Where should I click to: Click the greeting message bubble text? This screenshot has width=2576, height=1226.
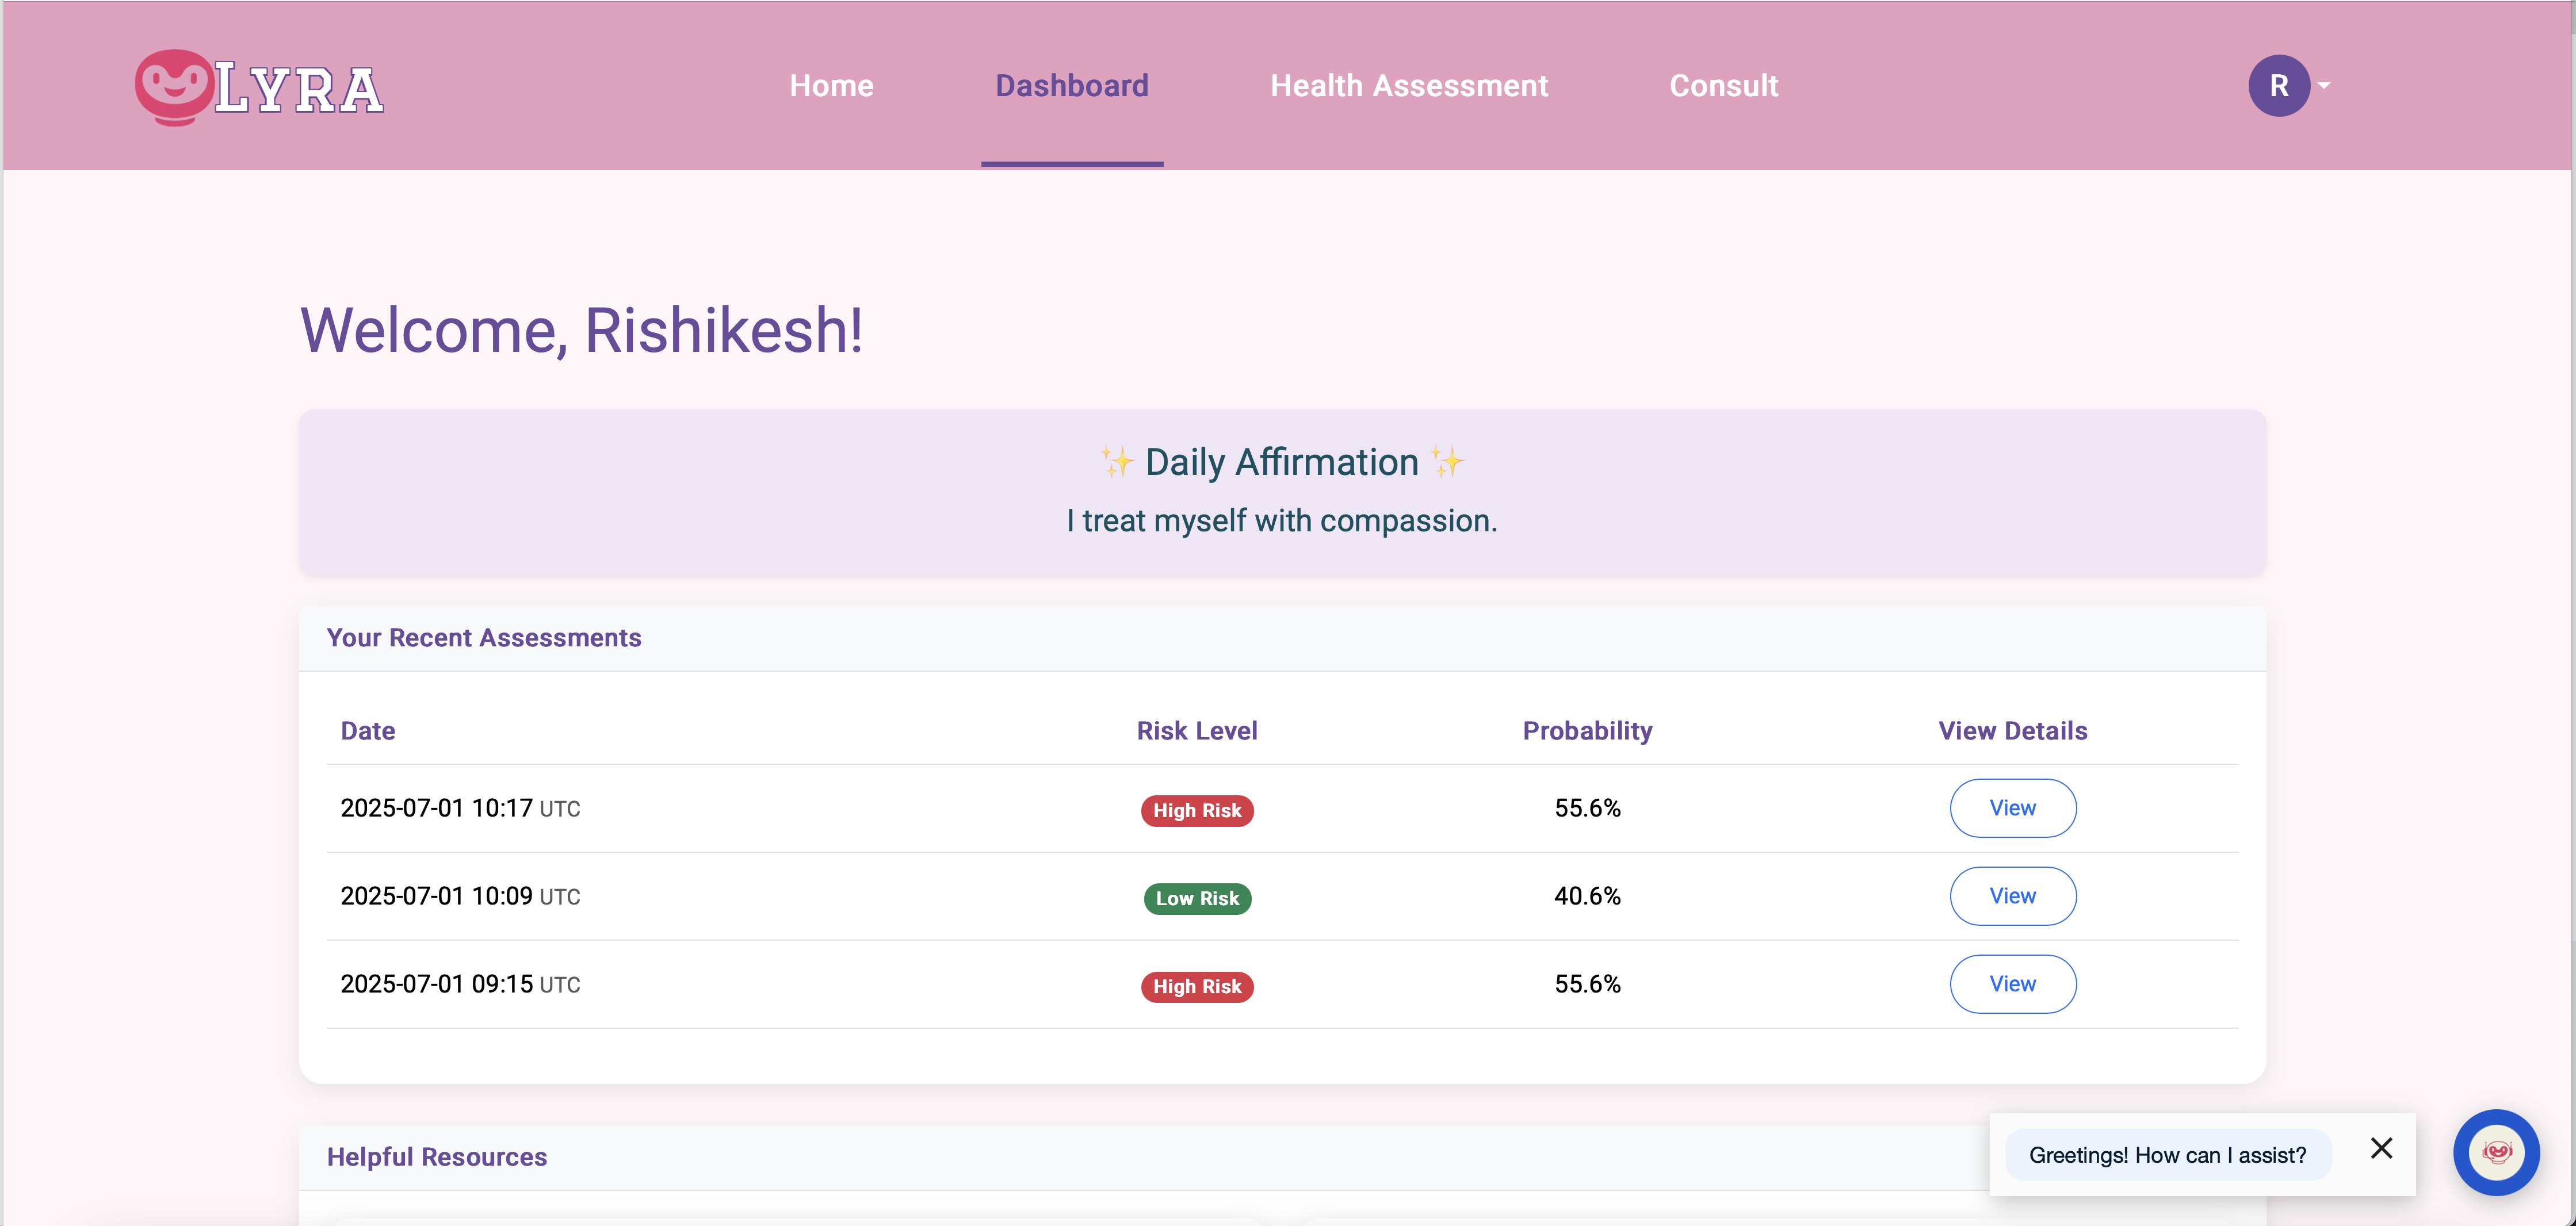click(2167, 1155)
